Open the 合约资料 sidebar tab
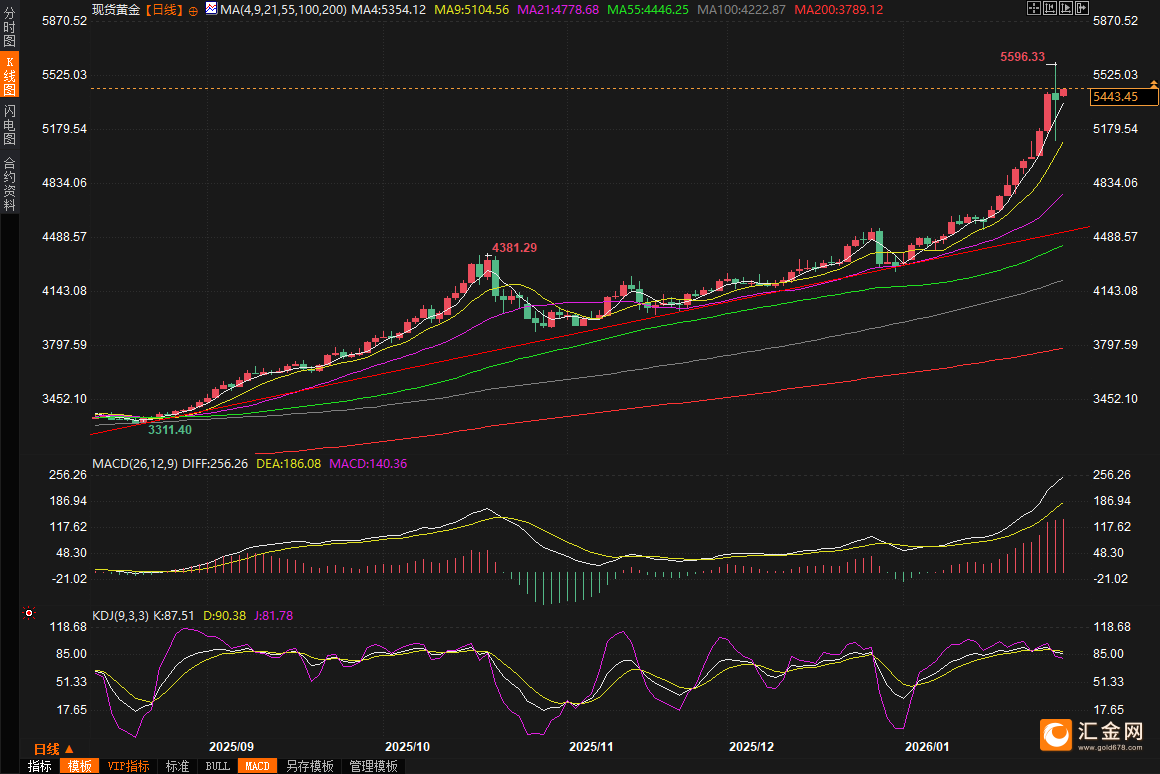The image size is (1160, 774). 9,183
